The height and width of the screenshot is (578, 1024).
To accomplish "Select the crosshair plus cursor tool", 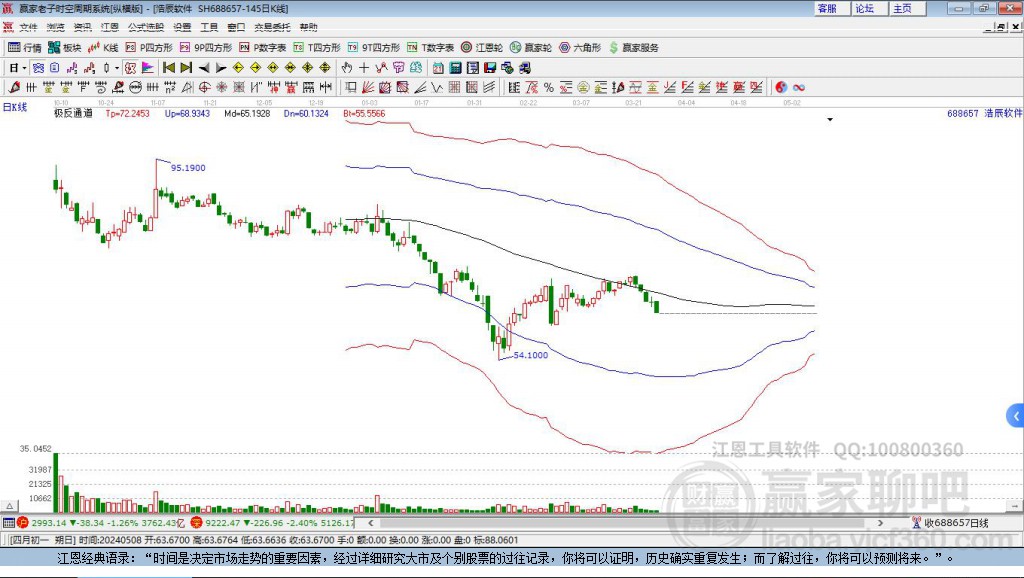I will coord(364,68).
